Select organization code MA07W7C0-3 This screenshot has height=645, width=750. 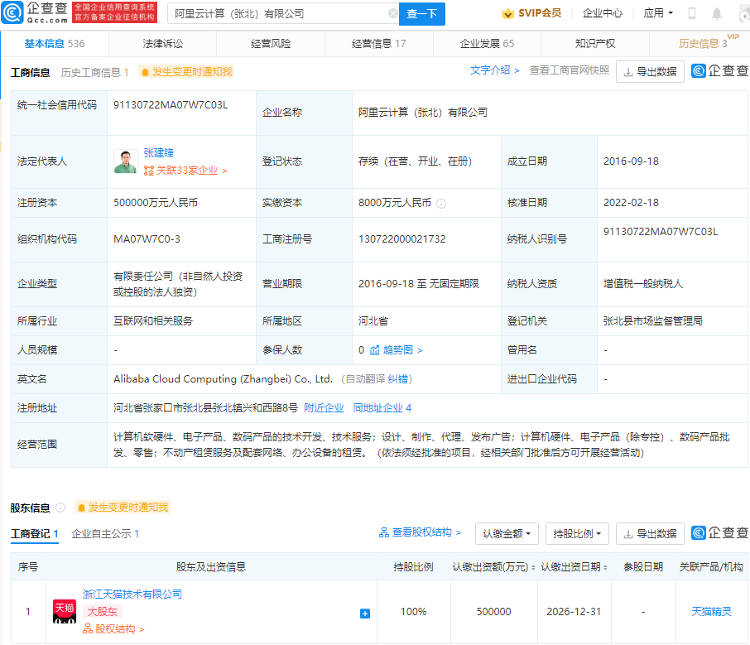coord(146,239)
